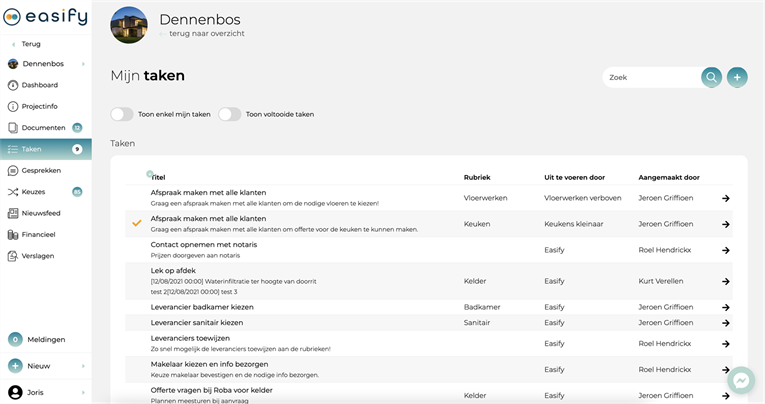Open the Vloerwerken task via arrow
The height and width of the screenshot is (404, 765).
[x=726, y=198]
